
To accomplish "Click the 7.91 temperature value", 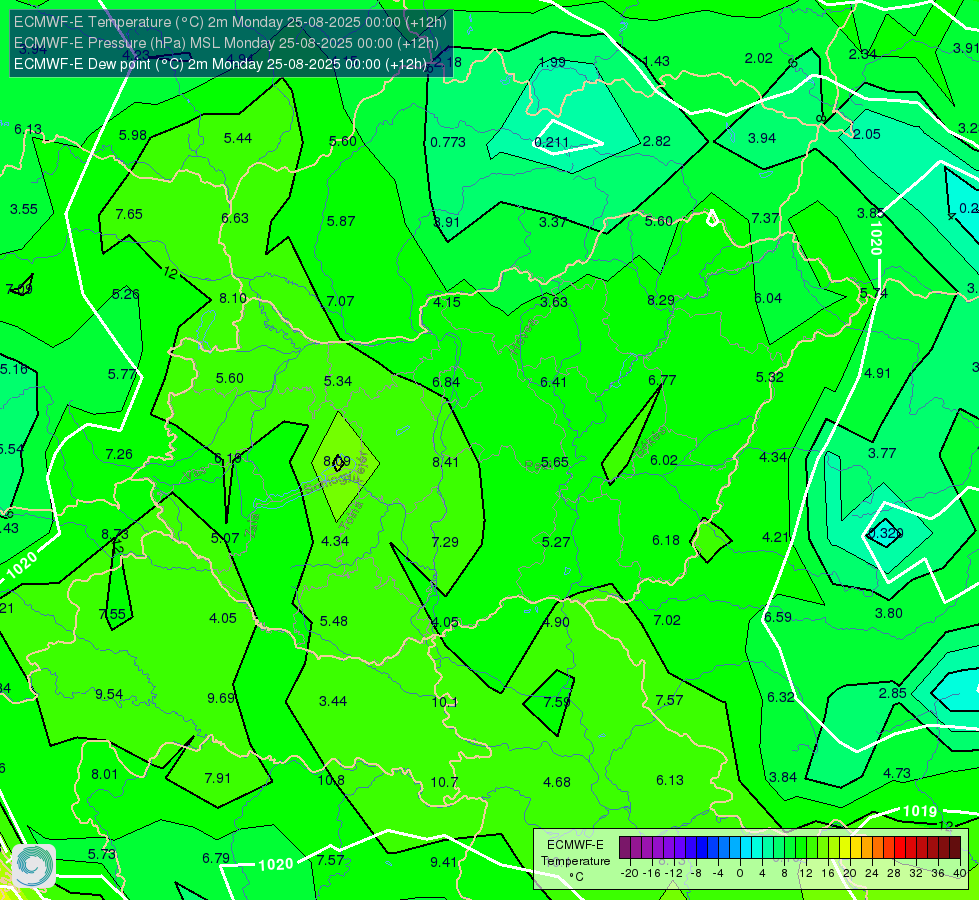I will tap(217, 778).
